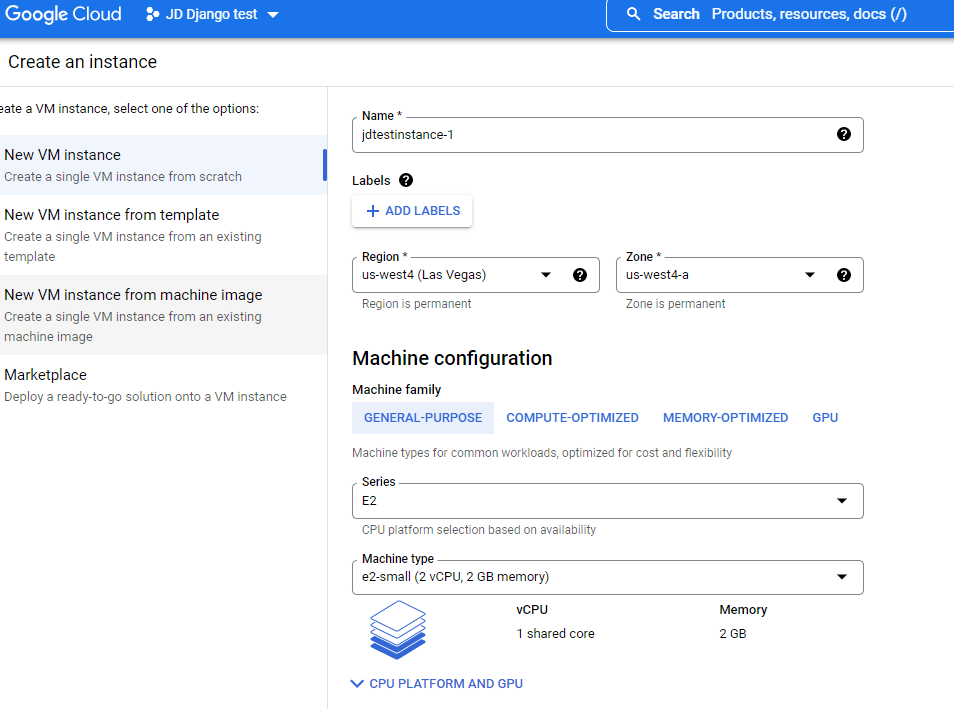Click the search magnifier icon
The image size is (954, 709).
coord(633,14)
